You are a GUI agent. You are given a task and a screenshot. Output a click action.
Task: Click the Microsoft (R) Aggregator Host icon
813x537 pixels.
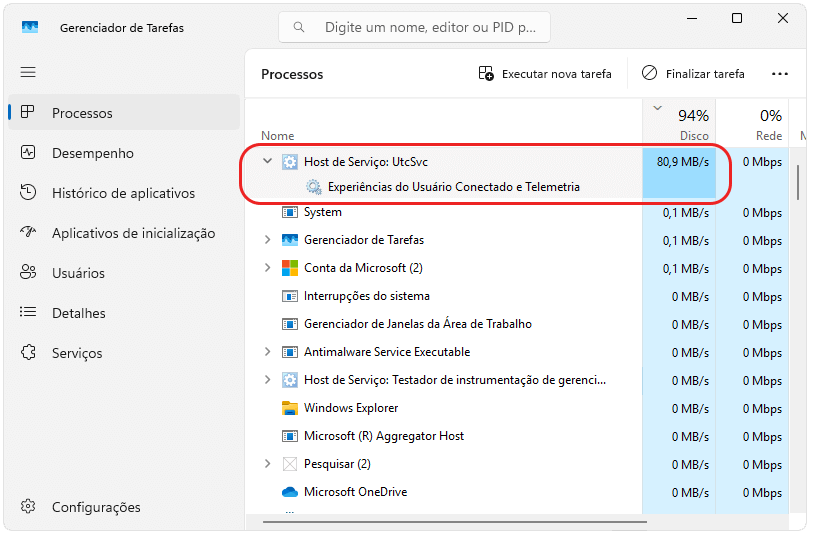click(290, 436)
